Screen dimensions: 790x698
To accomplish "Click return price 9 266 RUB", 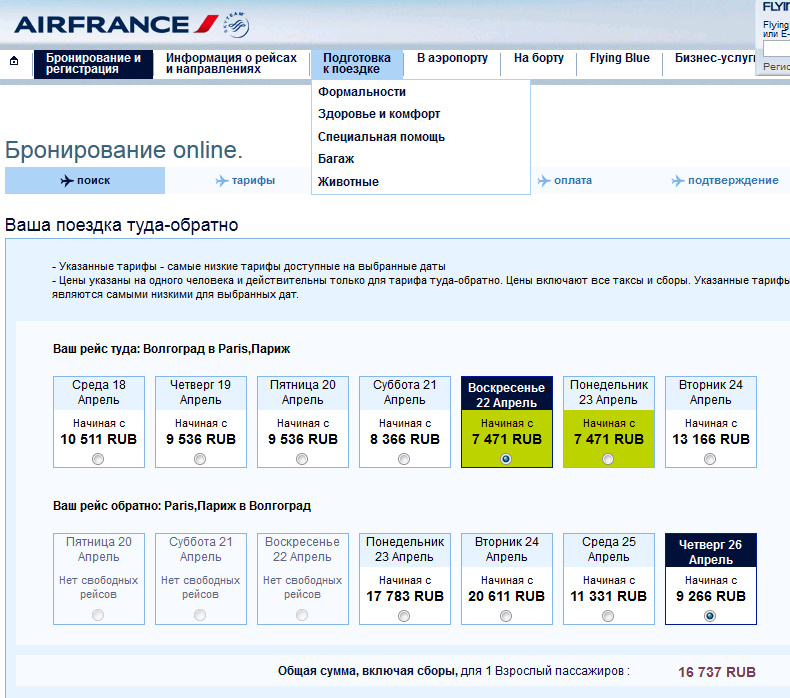I will (x=711, y=596).
